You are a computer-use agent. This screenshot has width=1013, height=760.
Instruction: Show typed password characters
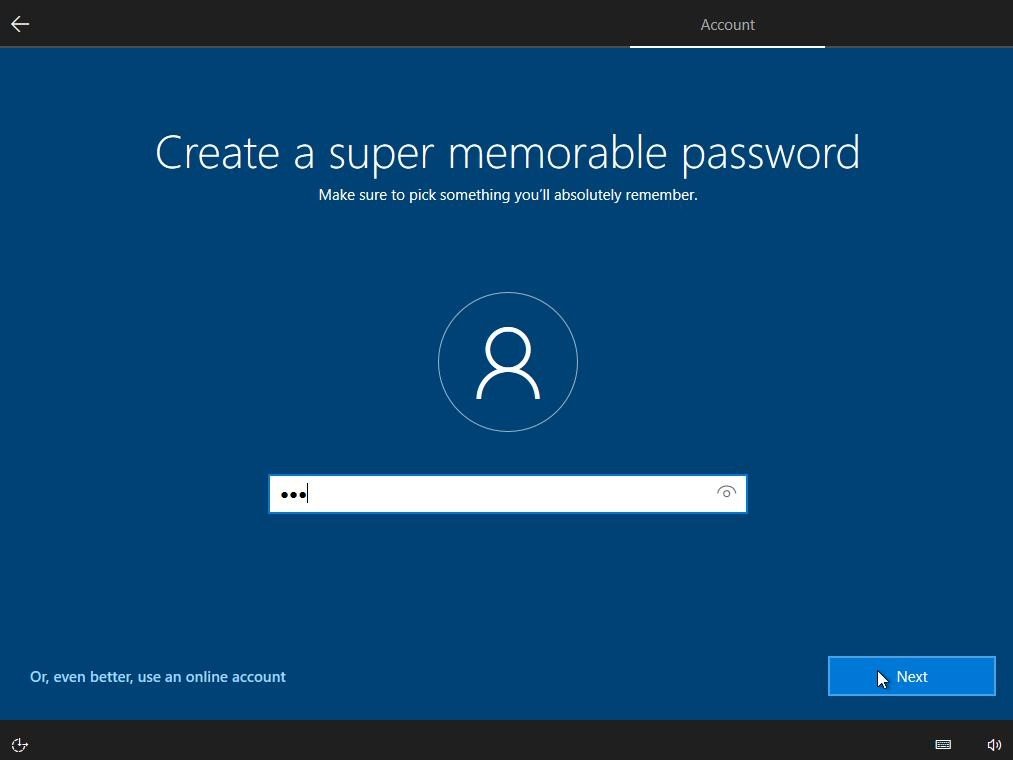click(x=726, y=492)
